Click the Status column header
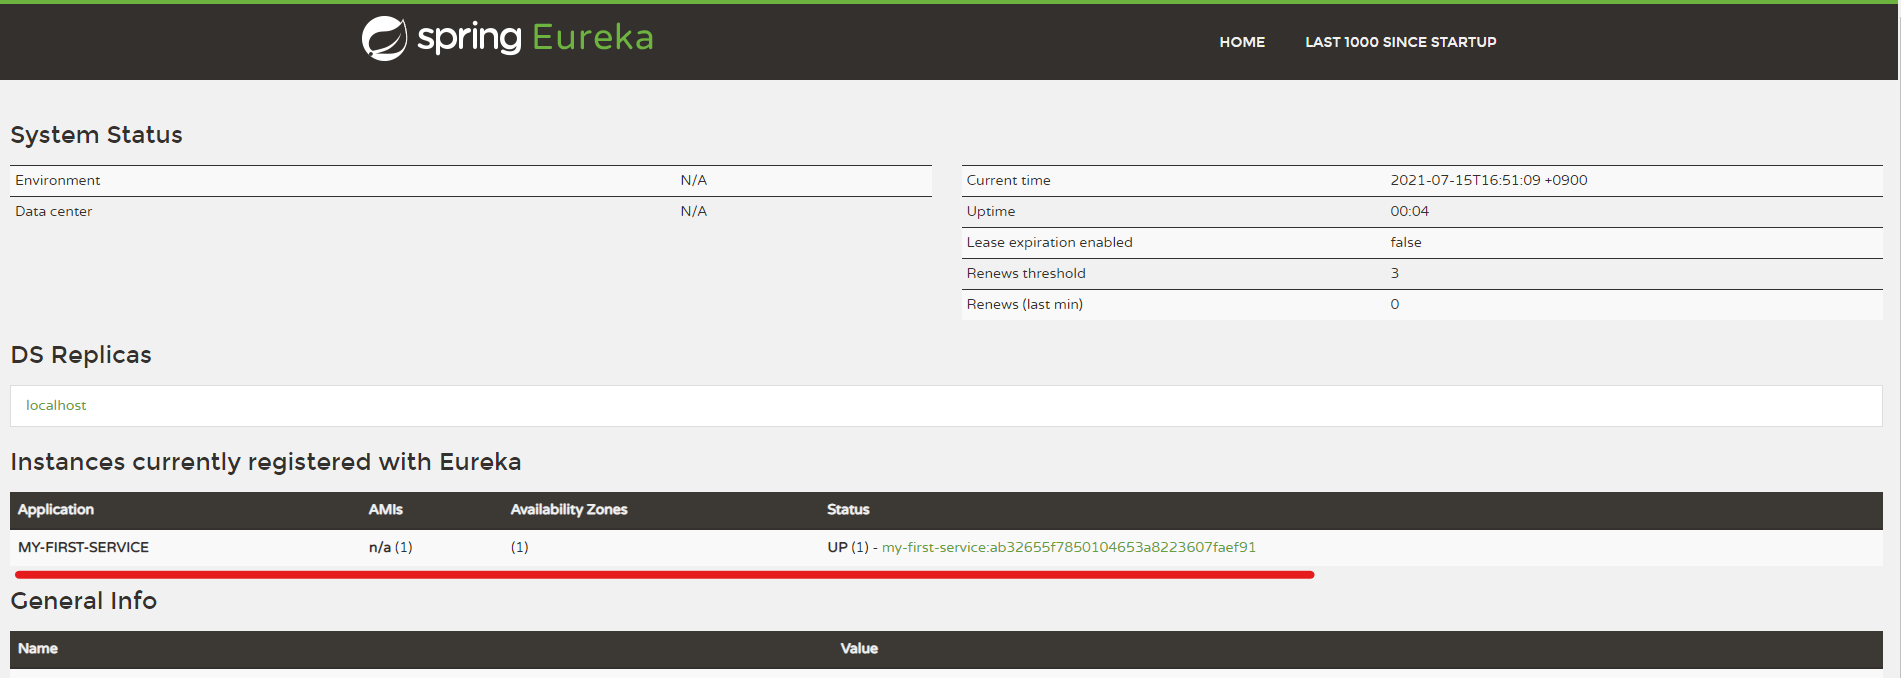This screenshot has height=678, width=1901. click(x=848, y=509)
